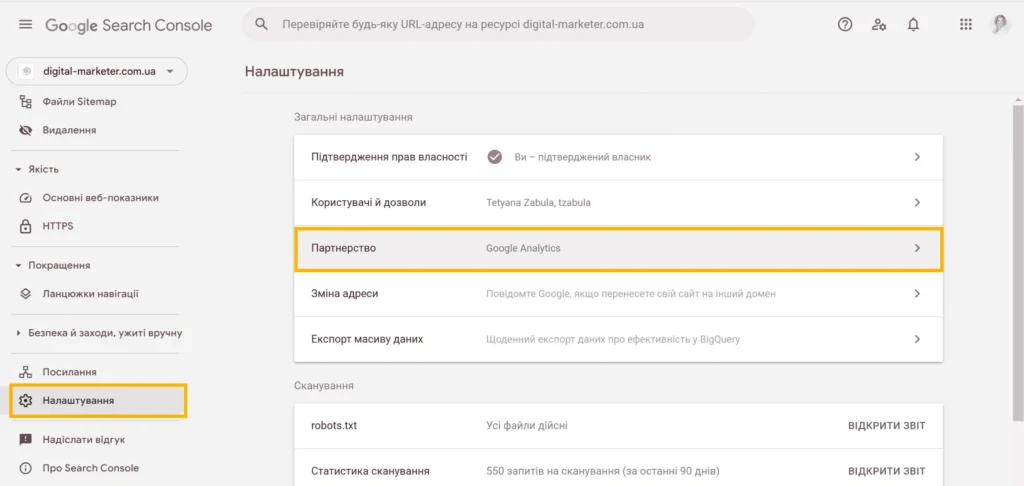Click Google Analytics text in Партнерство
Image resolution: width=1024 pixels, height=486 pixels.
tap(523, 248)
